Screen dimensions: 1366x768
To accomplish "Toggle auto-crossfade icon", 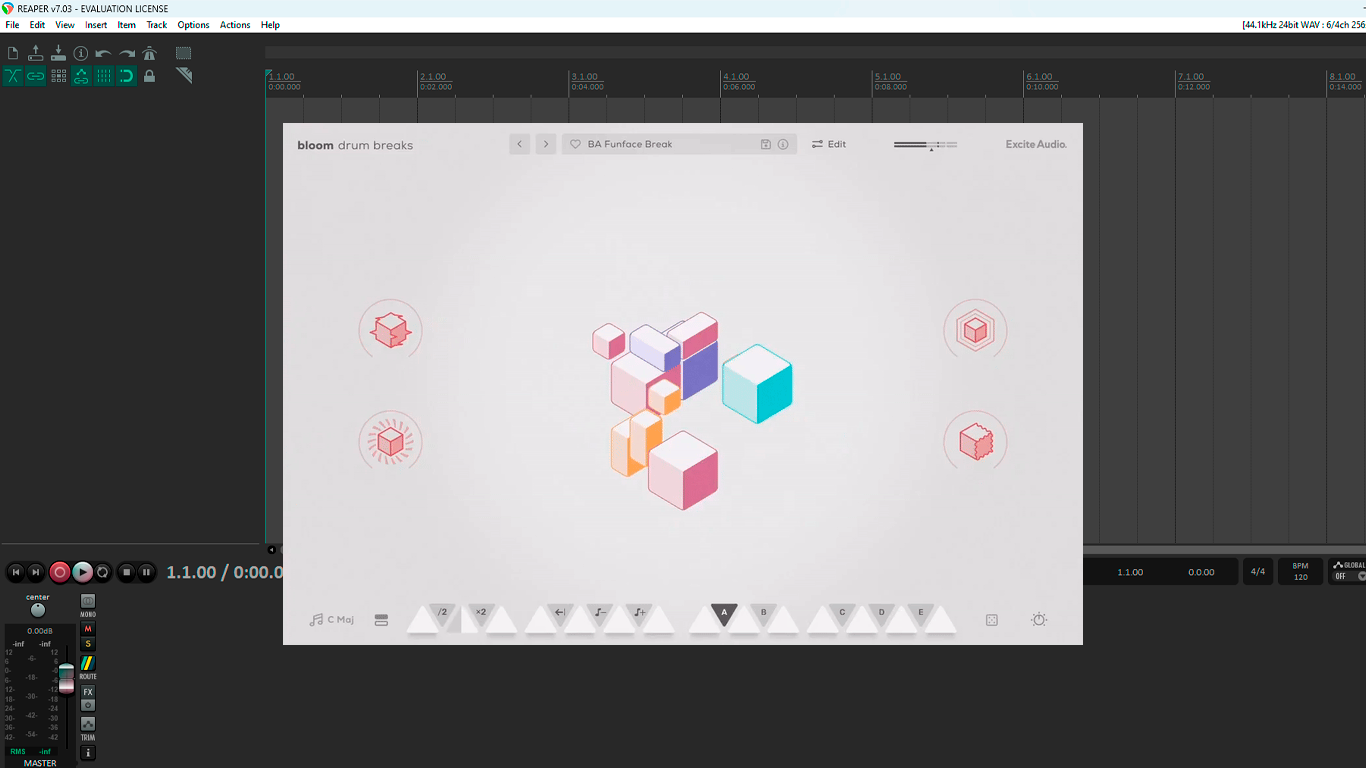I will (13, 76).
